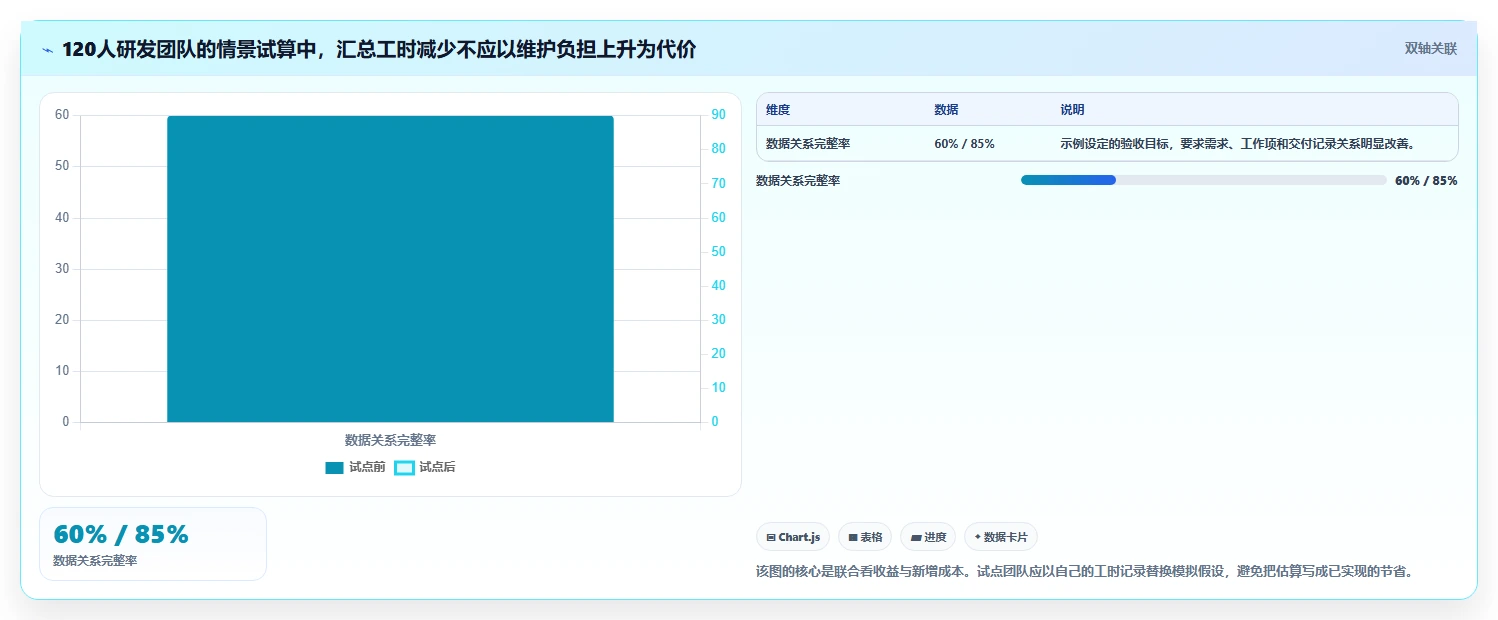Click the page title about 120人研发团队
The width and height of the screenshot is (1498, 620).
click(x=379, y=49)
